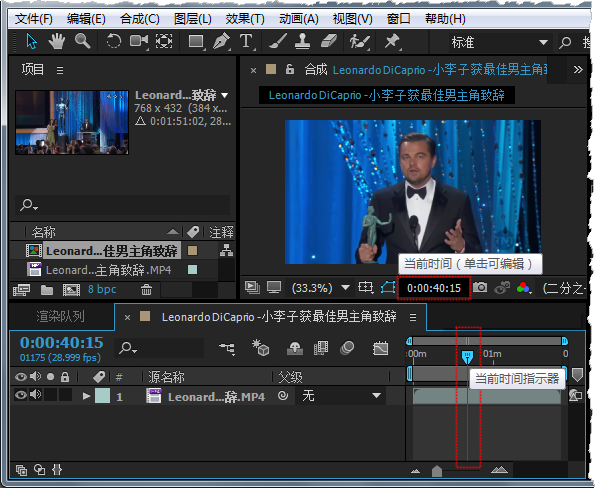Open the project item thumbnail dropdown arrow

click(x=225, y=95)
